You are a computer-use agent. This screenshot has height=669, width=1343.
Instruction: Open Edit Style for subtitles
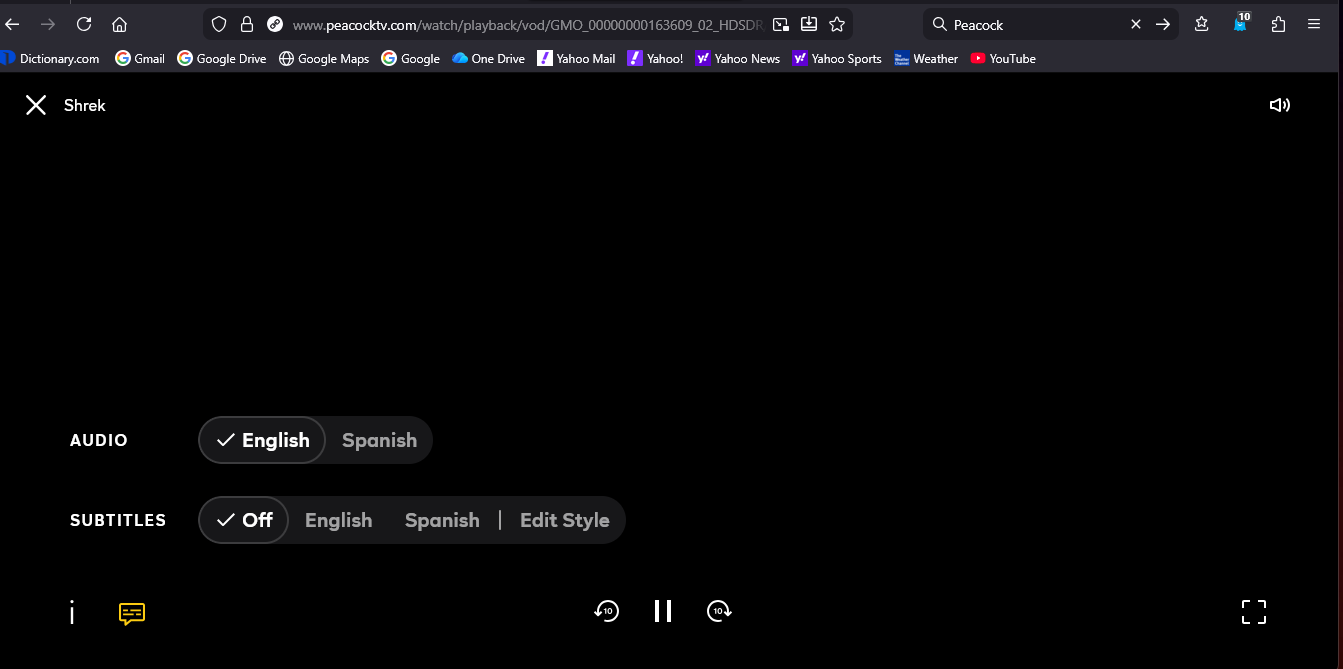(565, 520)
